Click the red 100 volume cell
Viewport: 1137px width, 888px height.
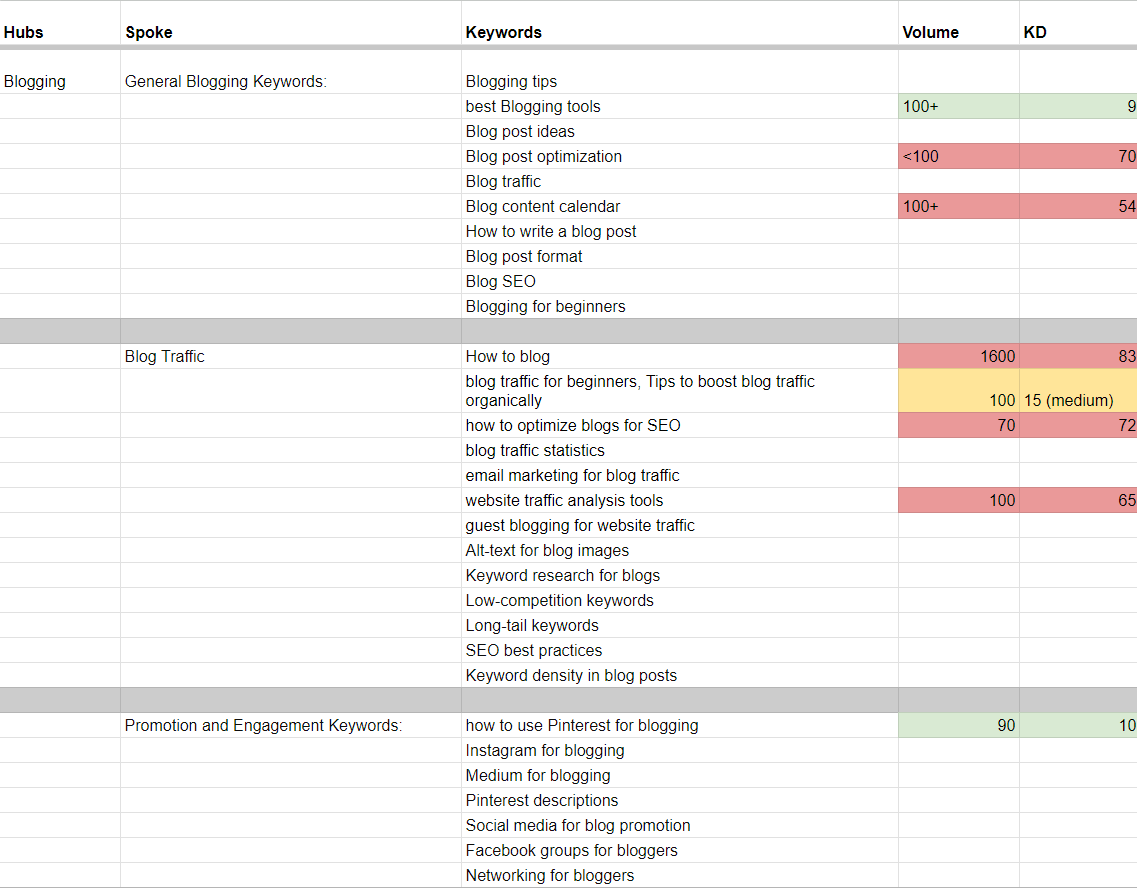coord(959,500)
